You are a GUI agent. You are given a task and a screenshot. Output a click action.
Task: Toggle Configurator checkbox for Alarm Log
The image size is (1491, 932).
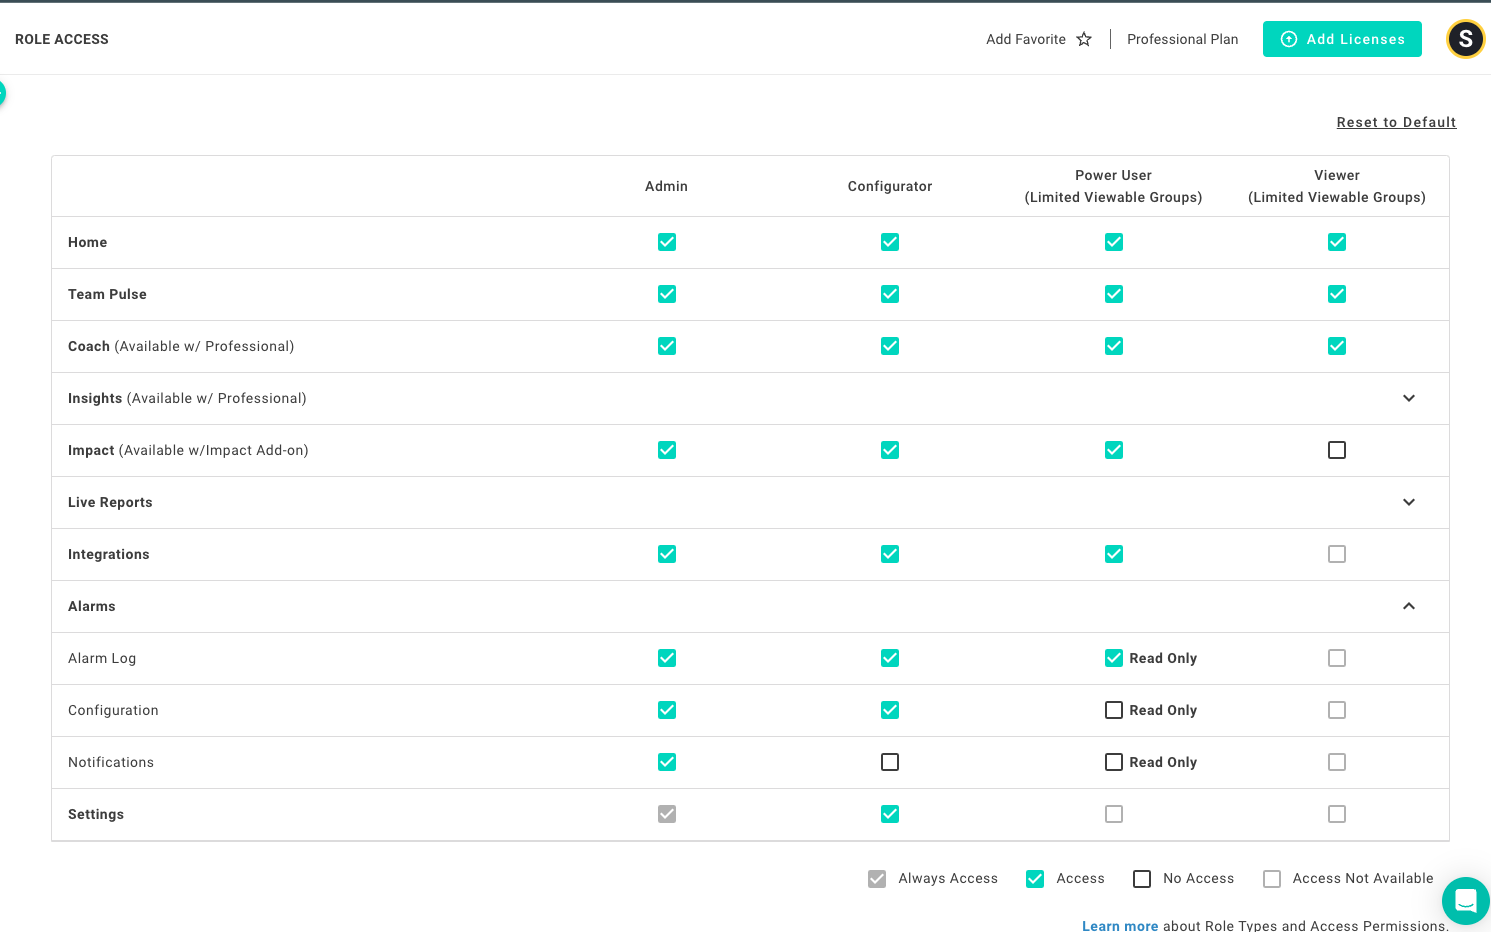pyautogui.click(x=890, y=658)
